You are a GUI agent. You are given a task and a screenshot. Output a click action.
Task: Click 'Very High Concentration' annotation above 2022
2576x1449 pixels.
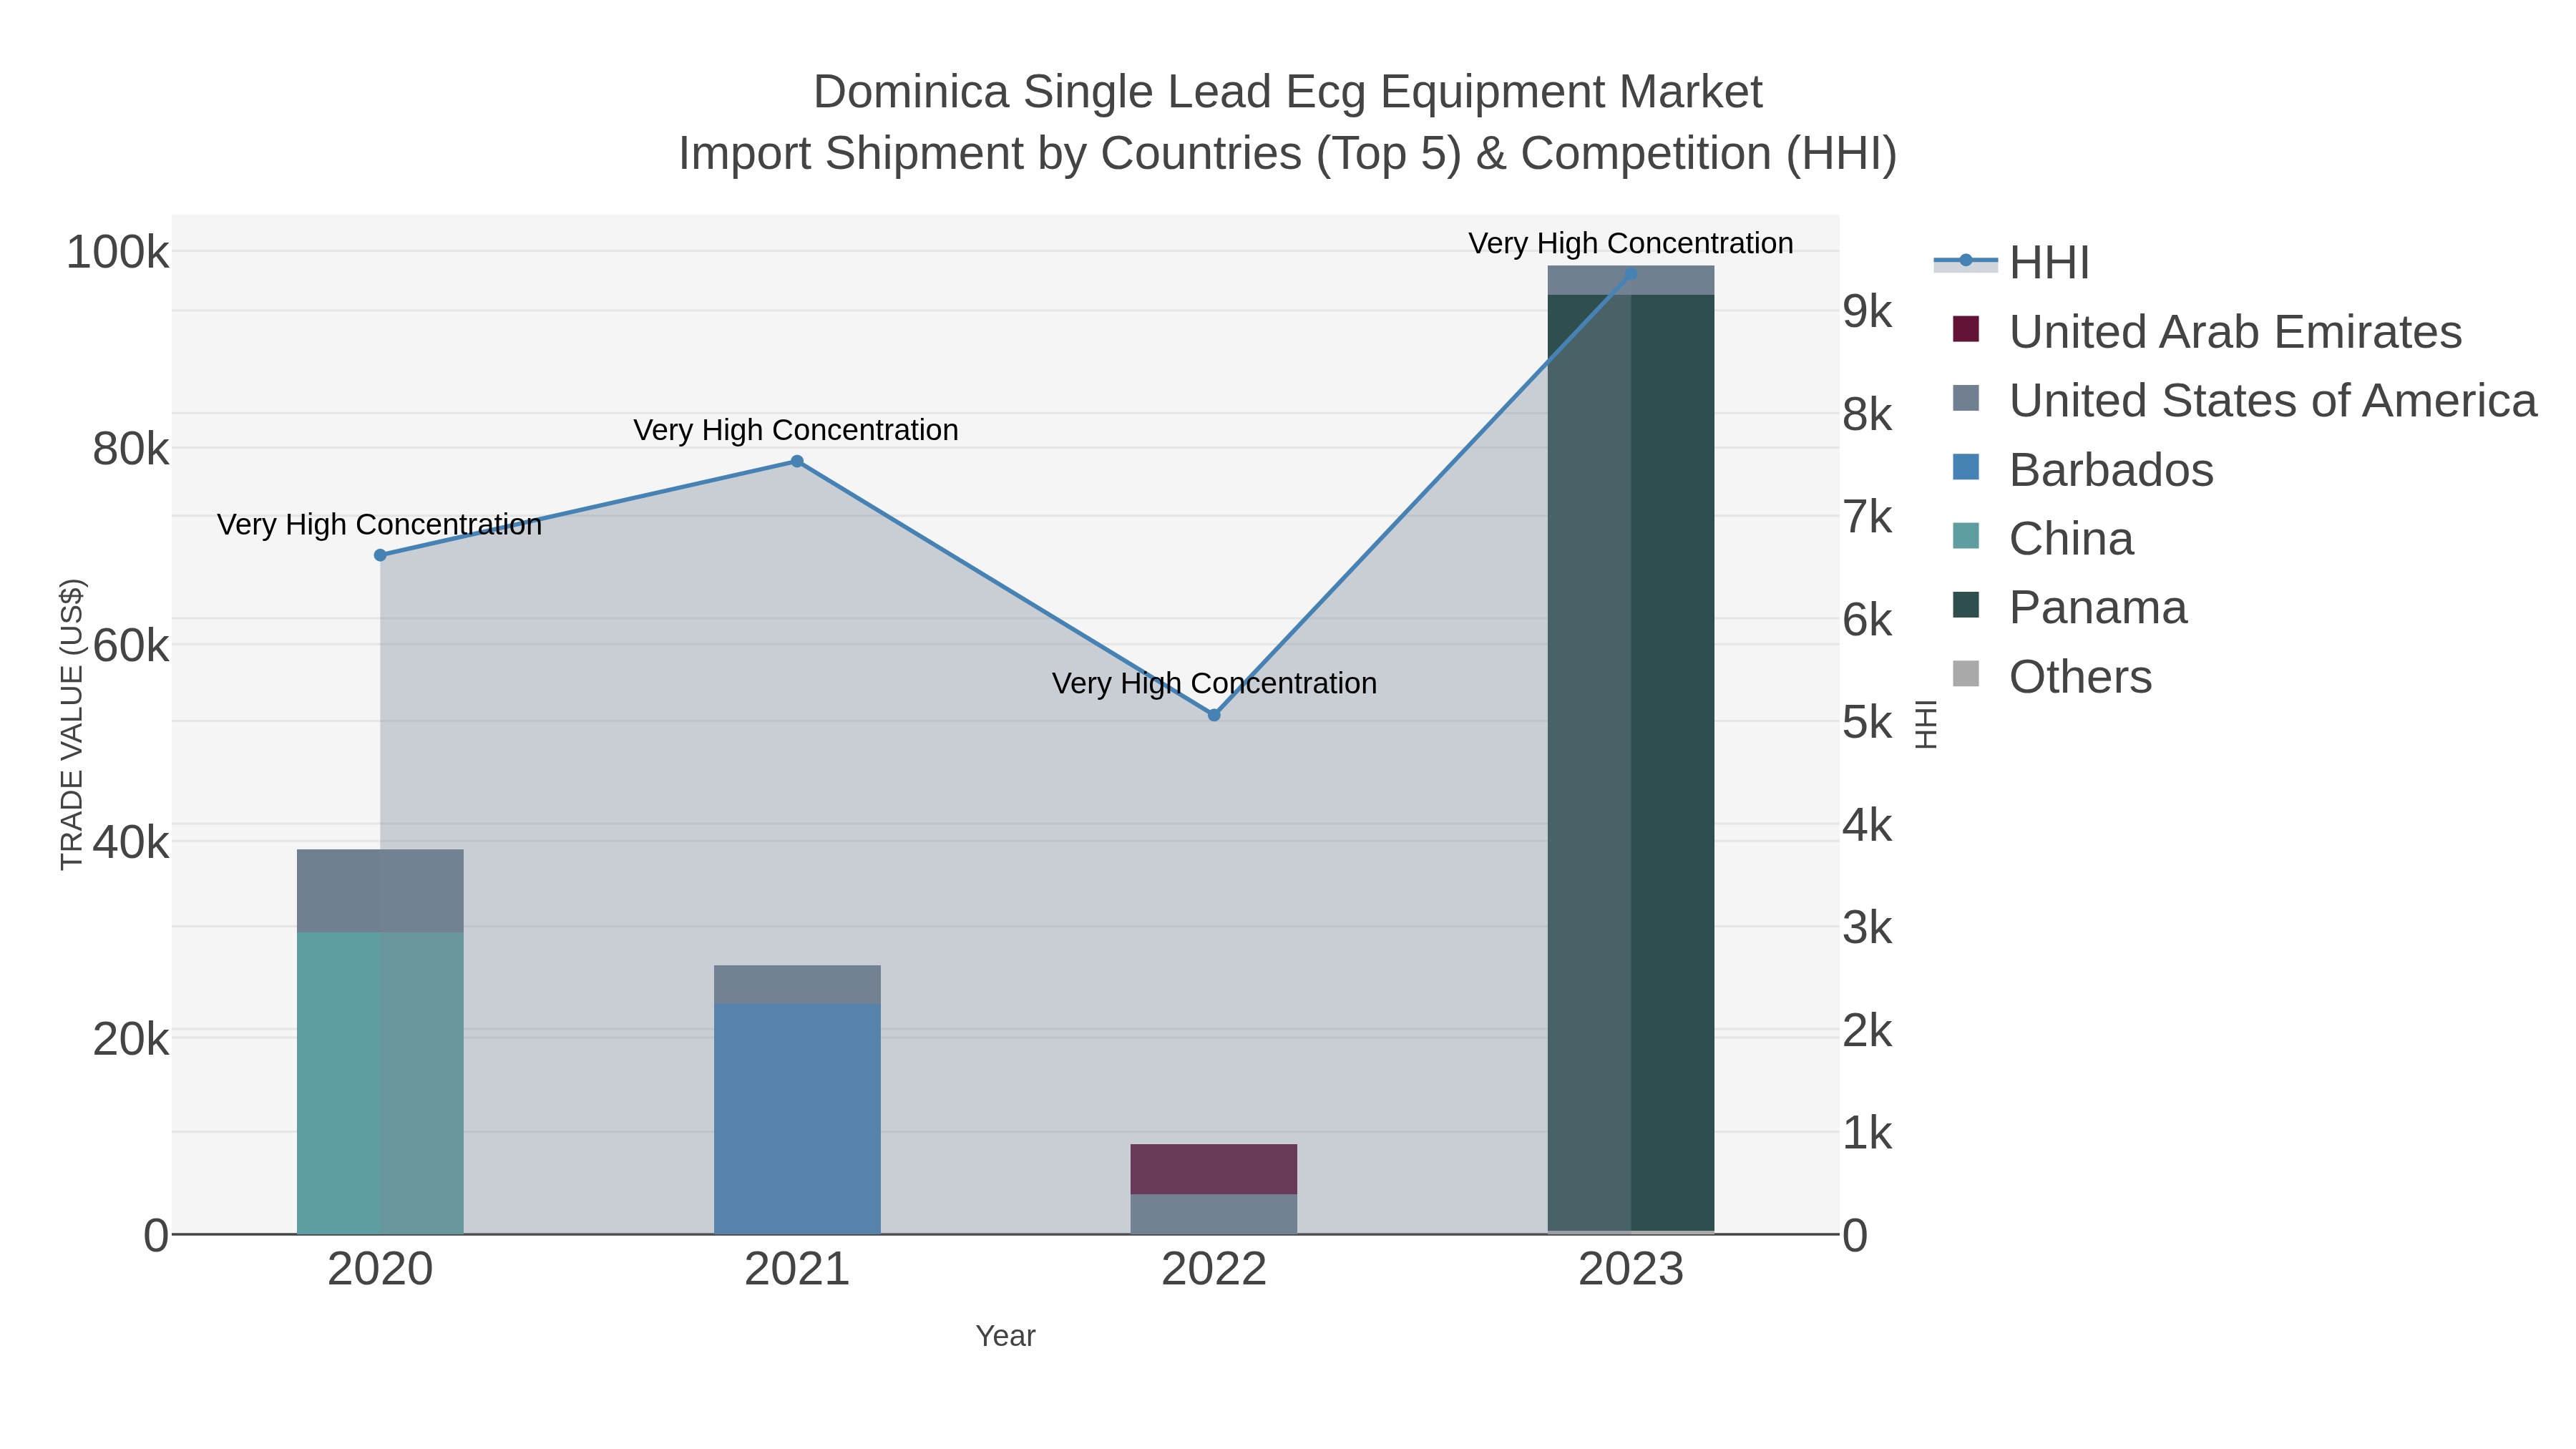1214,684
